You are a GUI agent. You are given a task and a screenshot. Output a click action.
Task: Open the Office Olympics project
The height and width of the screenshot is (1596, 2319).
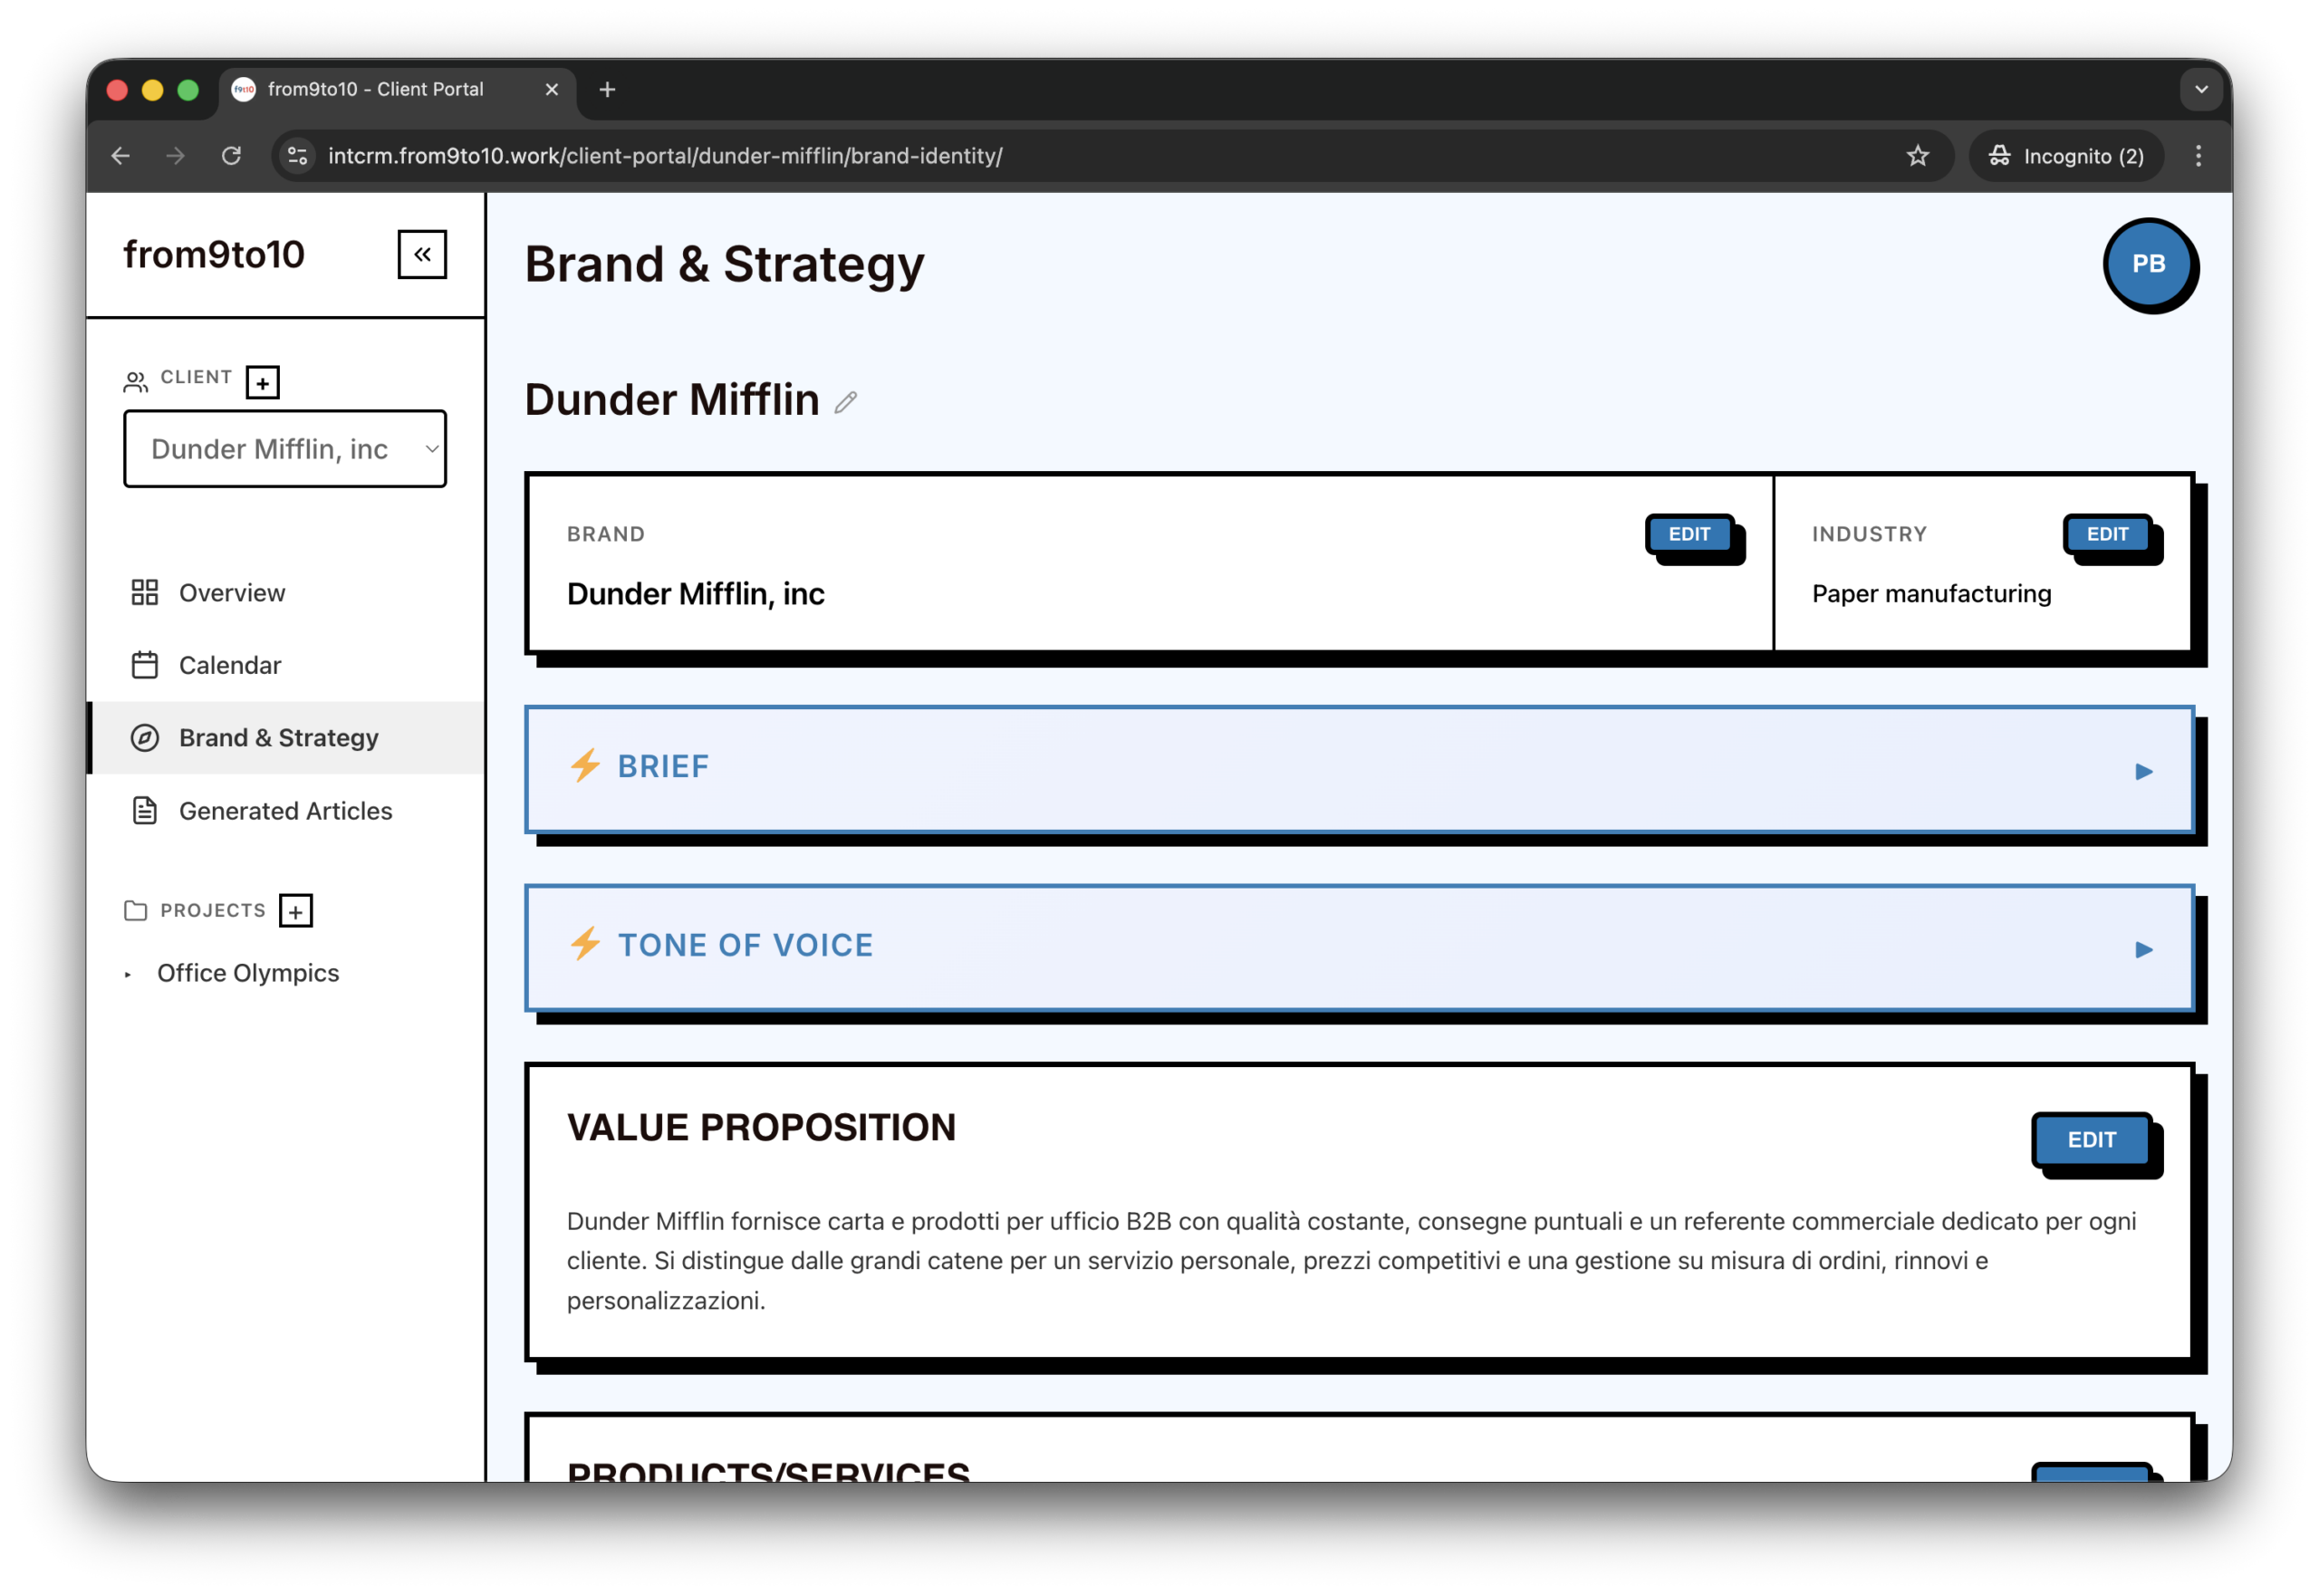tap(248, 973)
